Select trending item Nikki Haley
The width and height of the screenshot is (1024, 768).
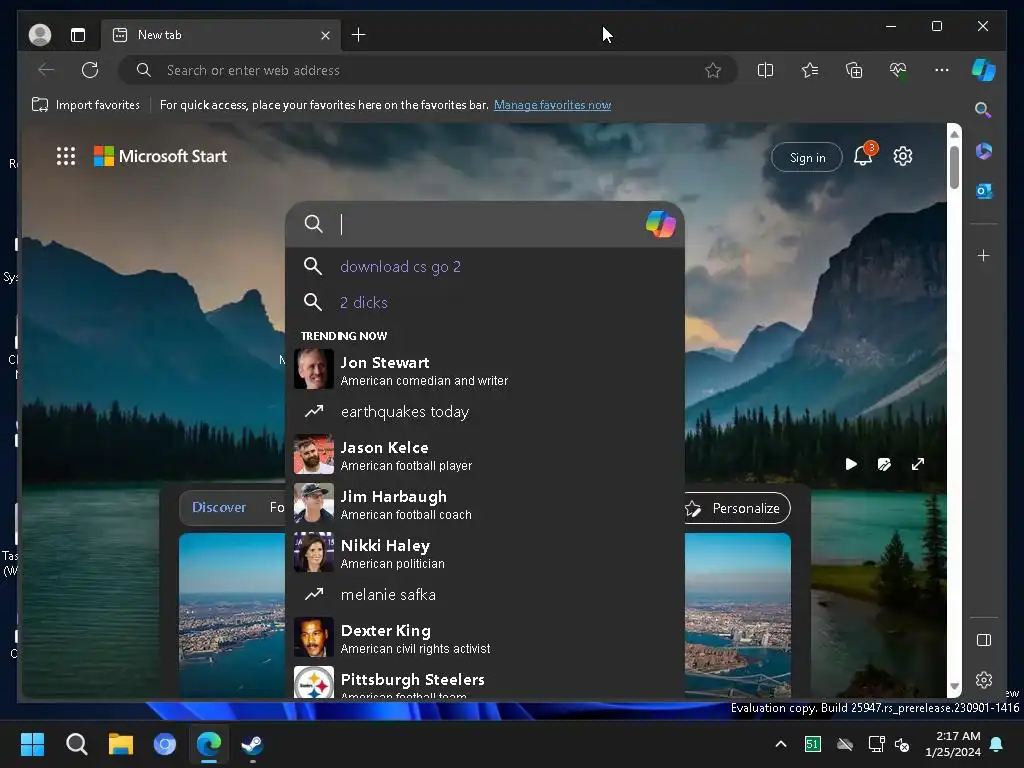(485, 552)
